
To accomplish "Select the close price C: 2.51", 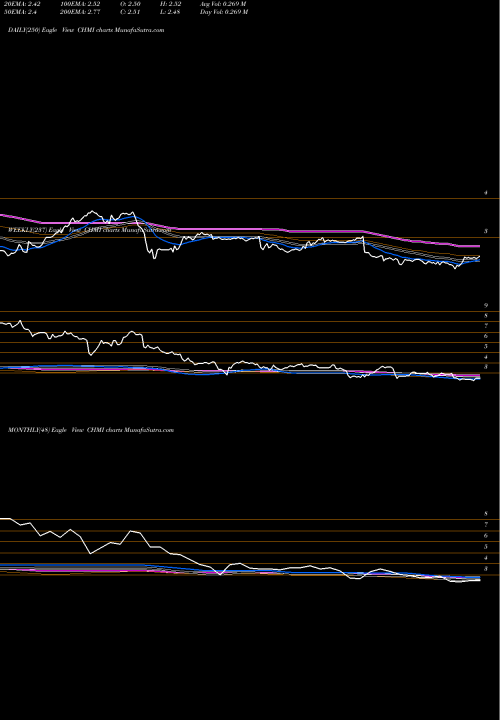I will (x=131, y=12).
